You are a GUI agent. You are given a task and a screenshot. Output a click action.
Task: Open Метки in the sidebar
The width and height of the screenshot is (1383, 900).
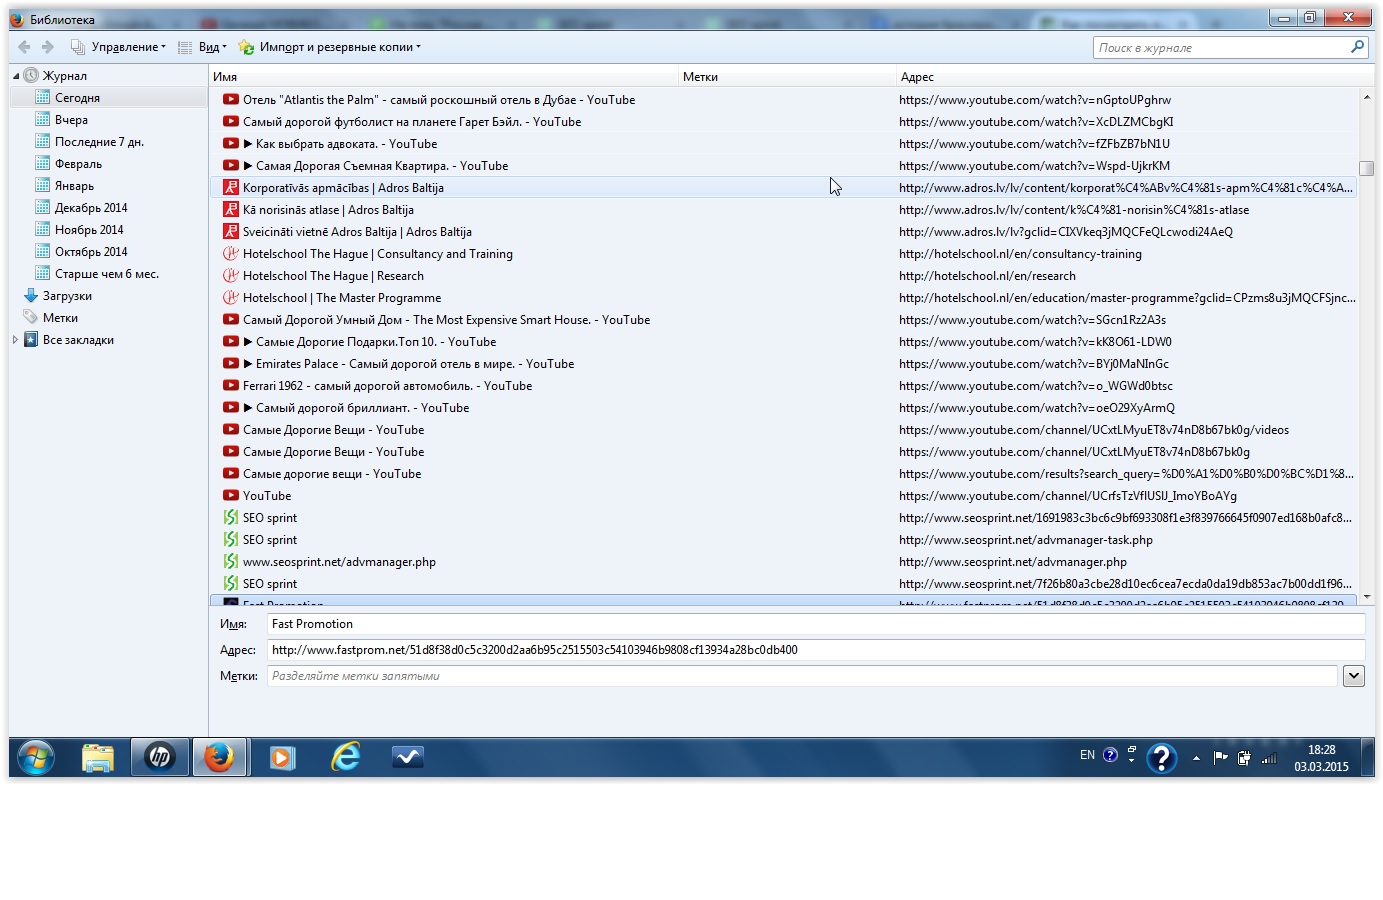pos(60,318)
